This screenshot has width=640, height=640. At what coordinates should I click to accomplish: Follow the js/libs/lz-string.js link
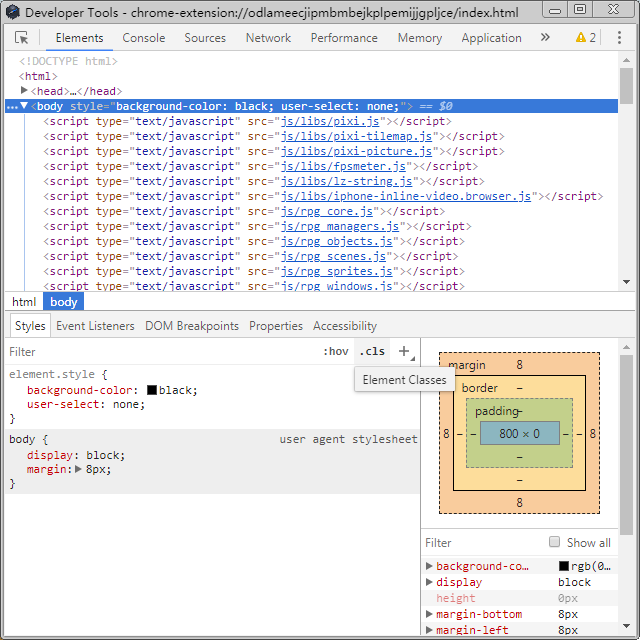(x=347, y=181)
